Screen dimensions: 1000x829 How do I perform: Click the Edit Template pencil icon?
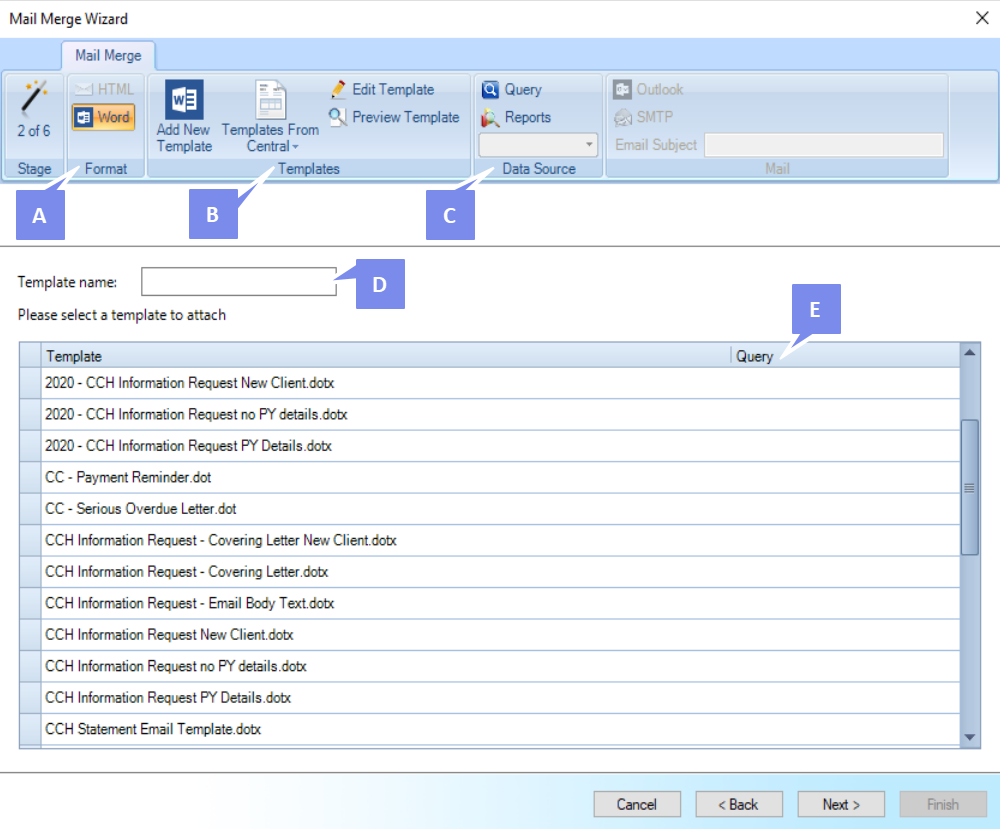tap(338, 90)
